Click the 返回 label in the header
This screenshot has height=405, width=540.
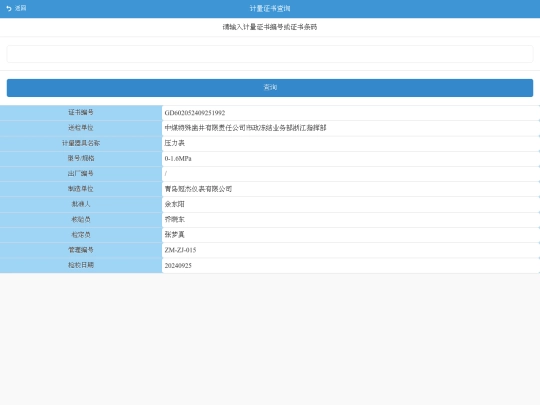click(21, 8)
